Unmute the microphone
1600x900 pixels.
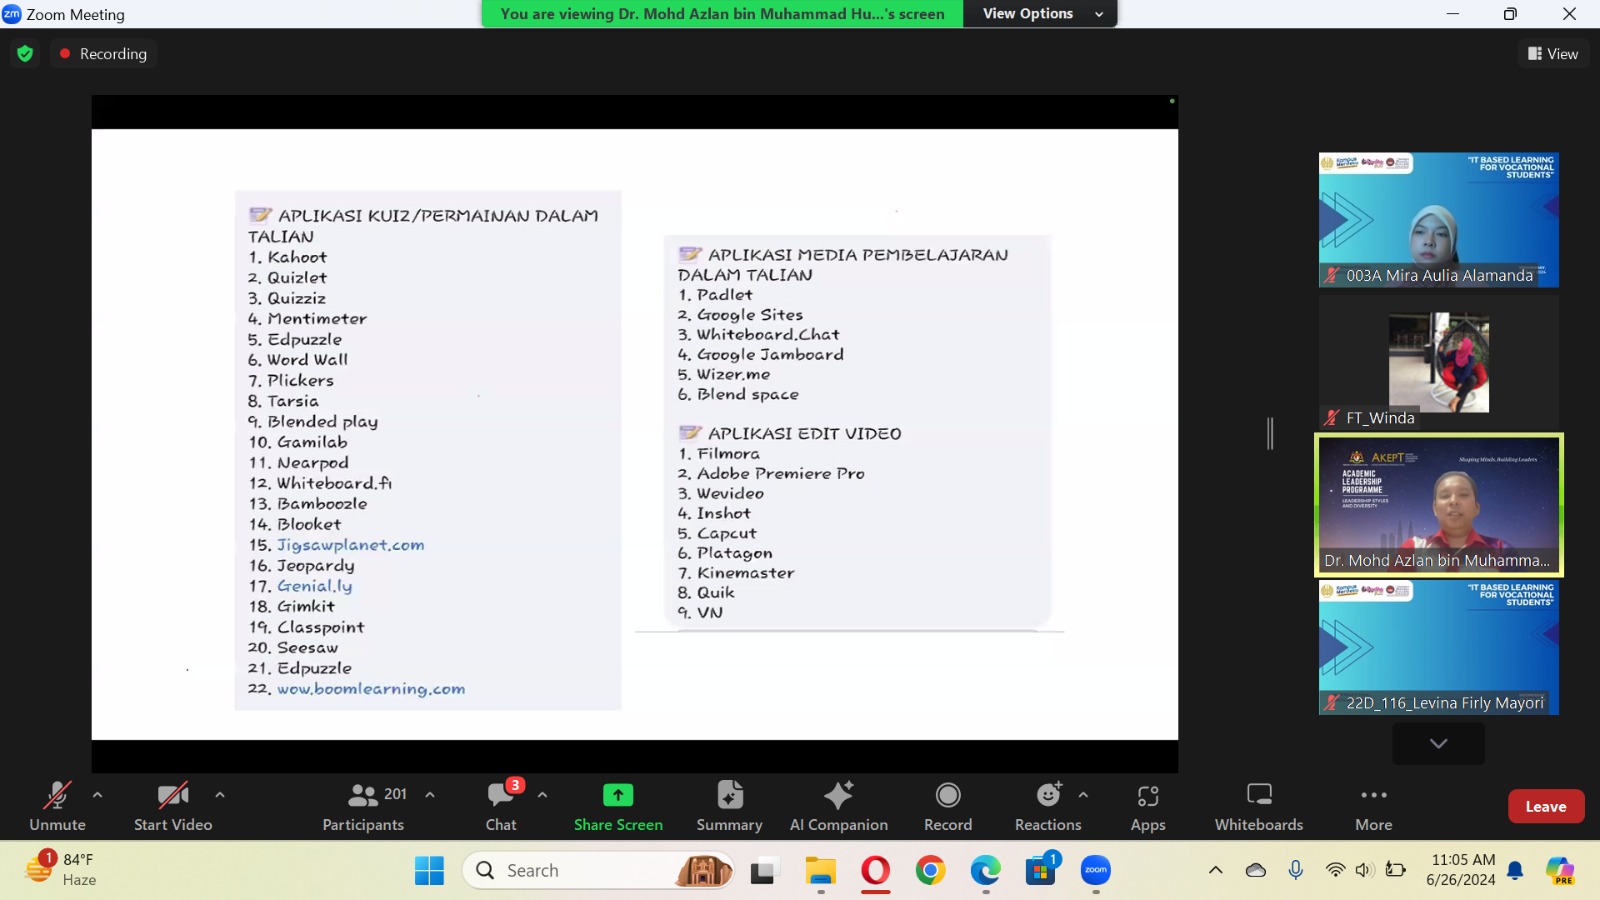coord(57,806)
